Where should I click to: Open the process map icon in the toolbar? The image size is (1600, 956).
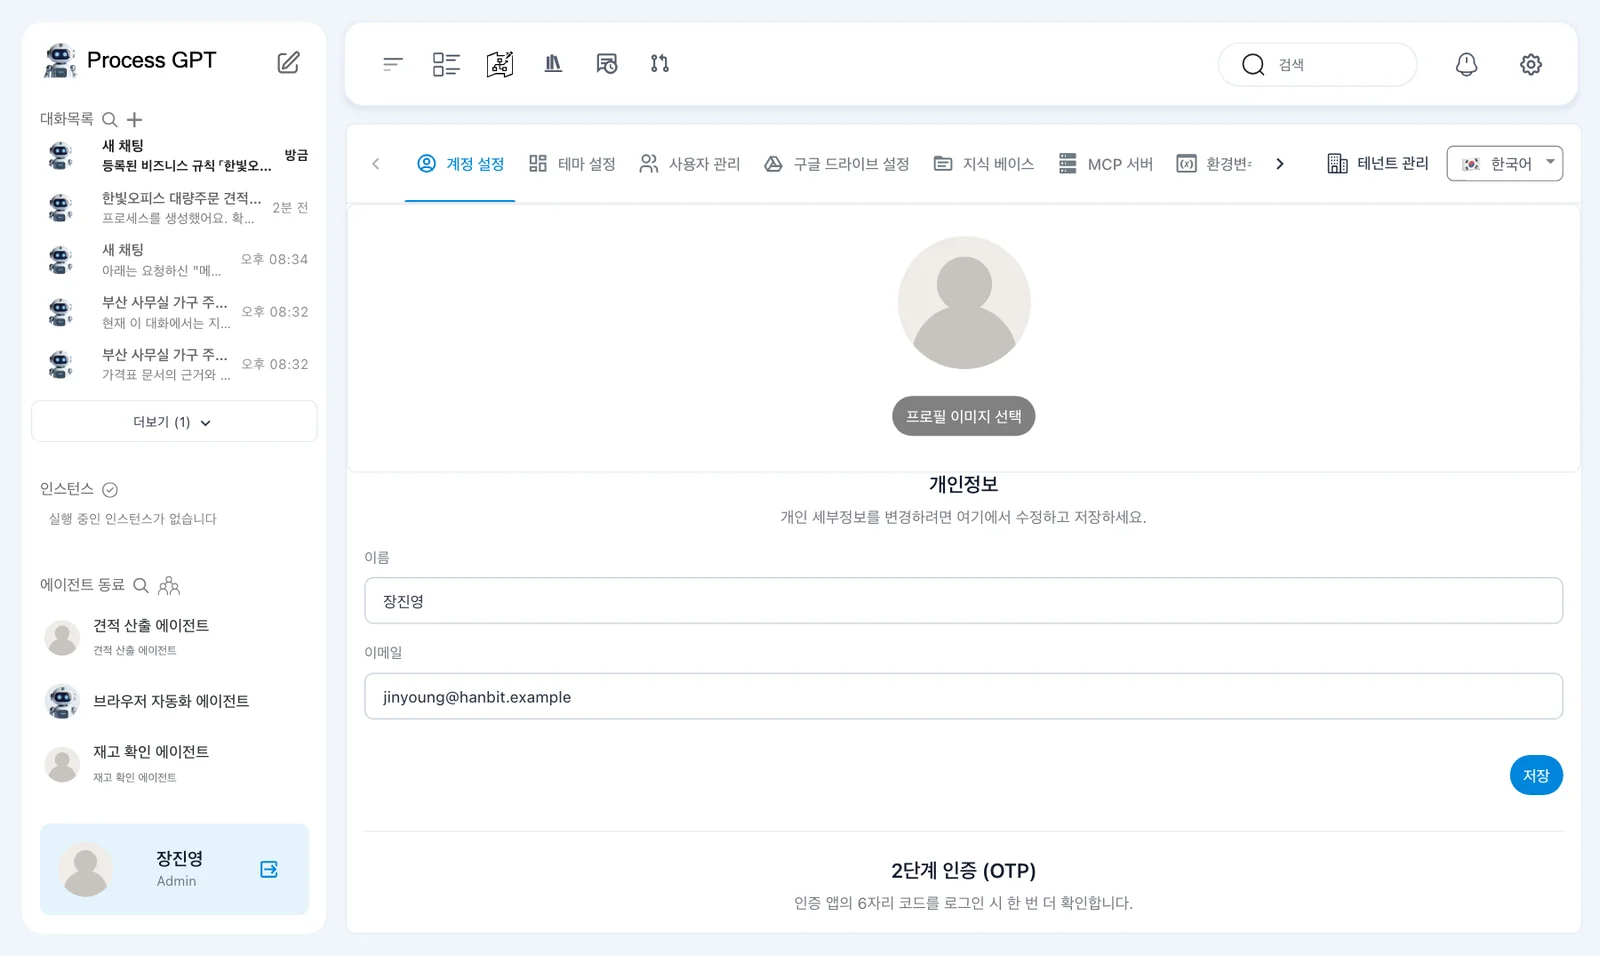coord(500,64)
